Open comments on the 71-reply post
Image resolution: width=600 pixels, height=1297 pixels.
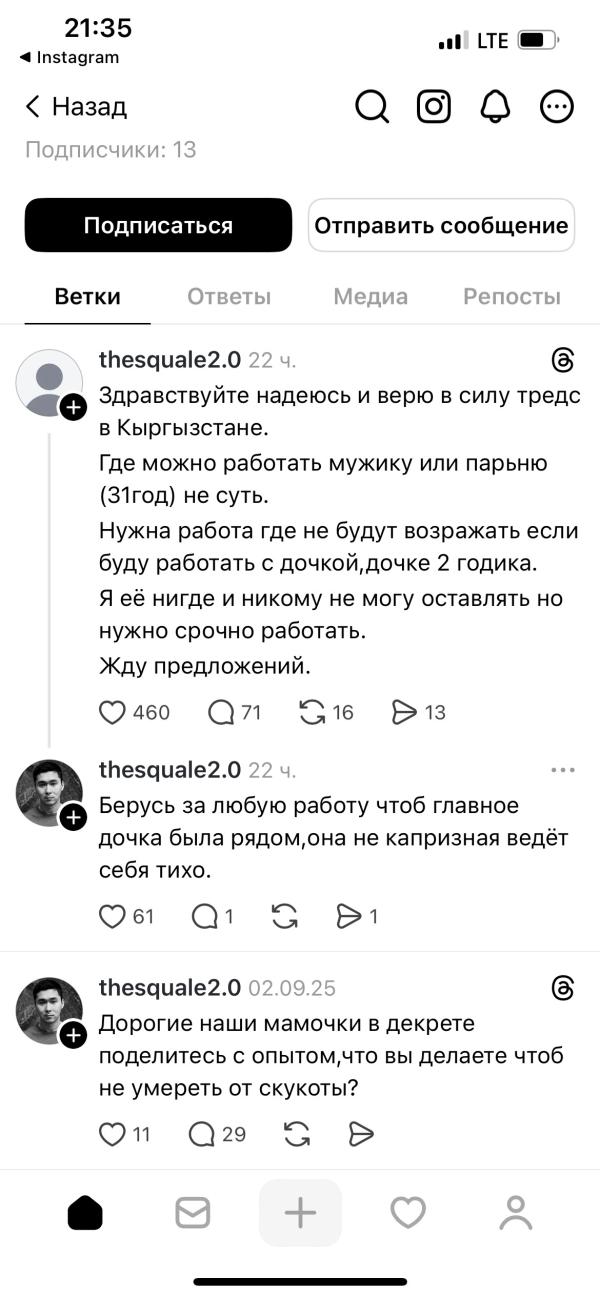tap(220, 712)
